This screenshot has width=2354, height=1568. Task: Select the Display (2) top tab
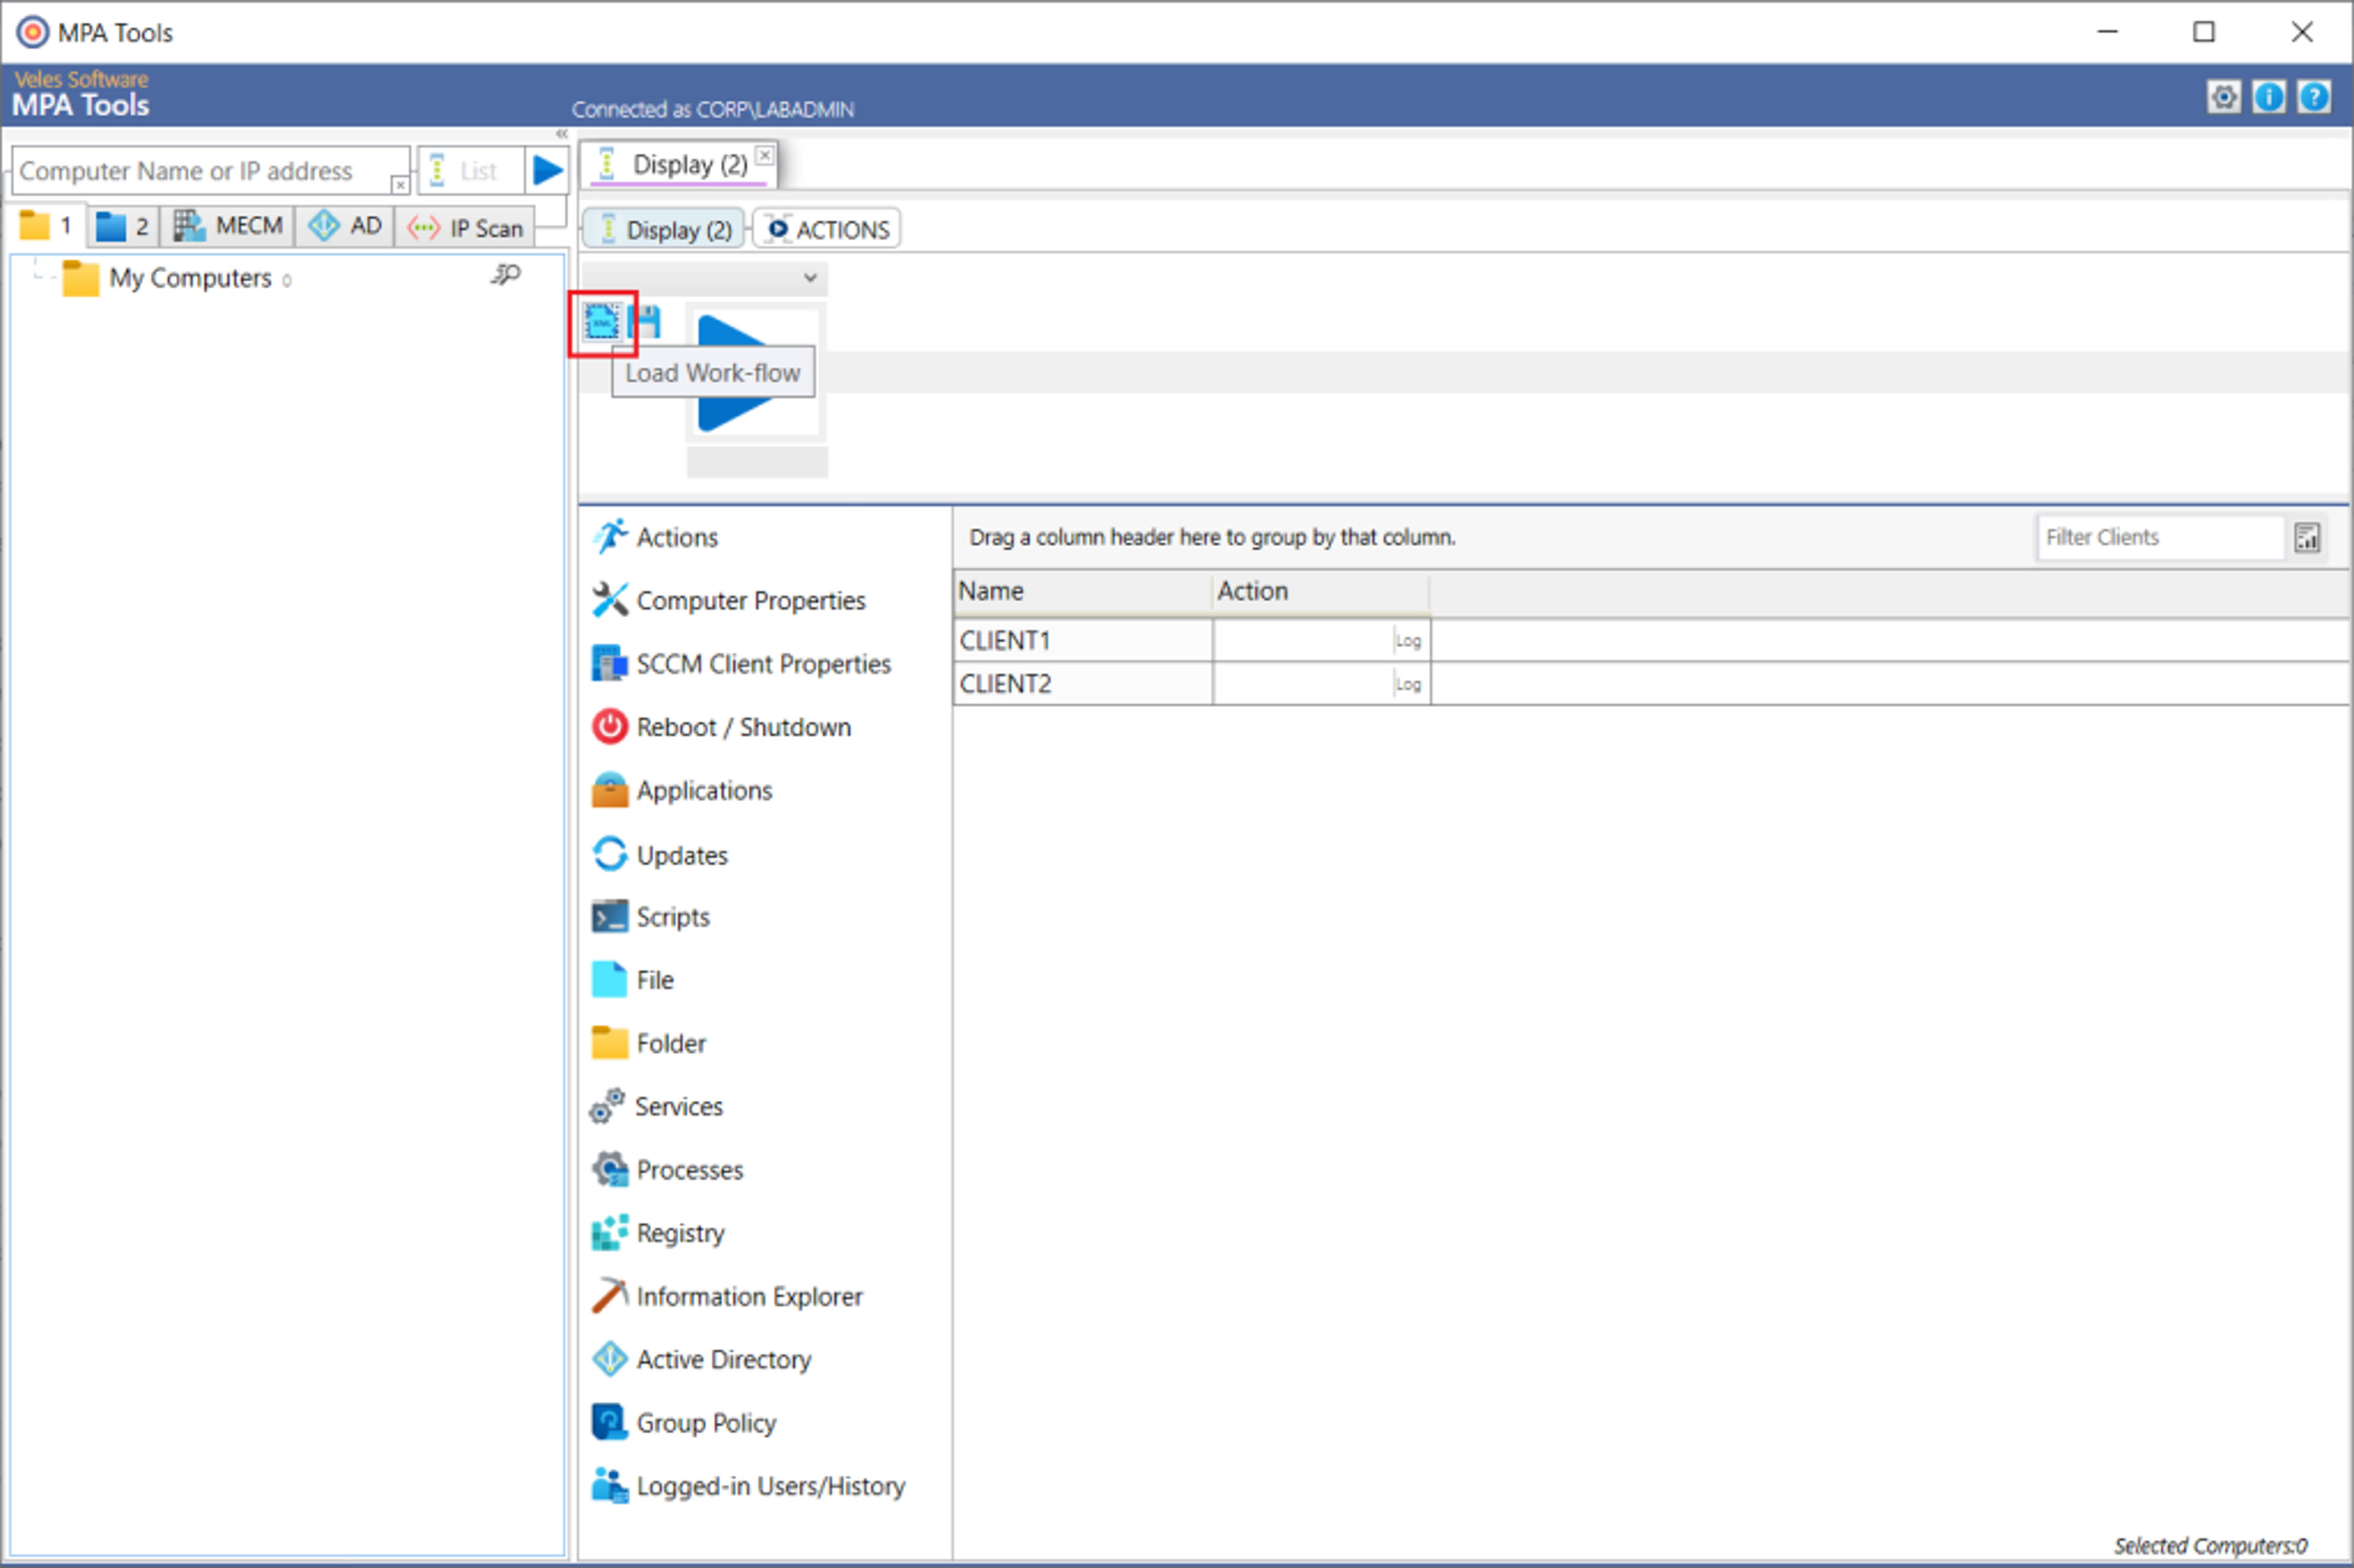pyautogui.click(x=679, y=164)
